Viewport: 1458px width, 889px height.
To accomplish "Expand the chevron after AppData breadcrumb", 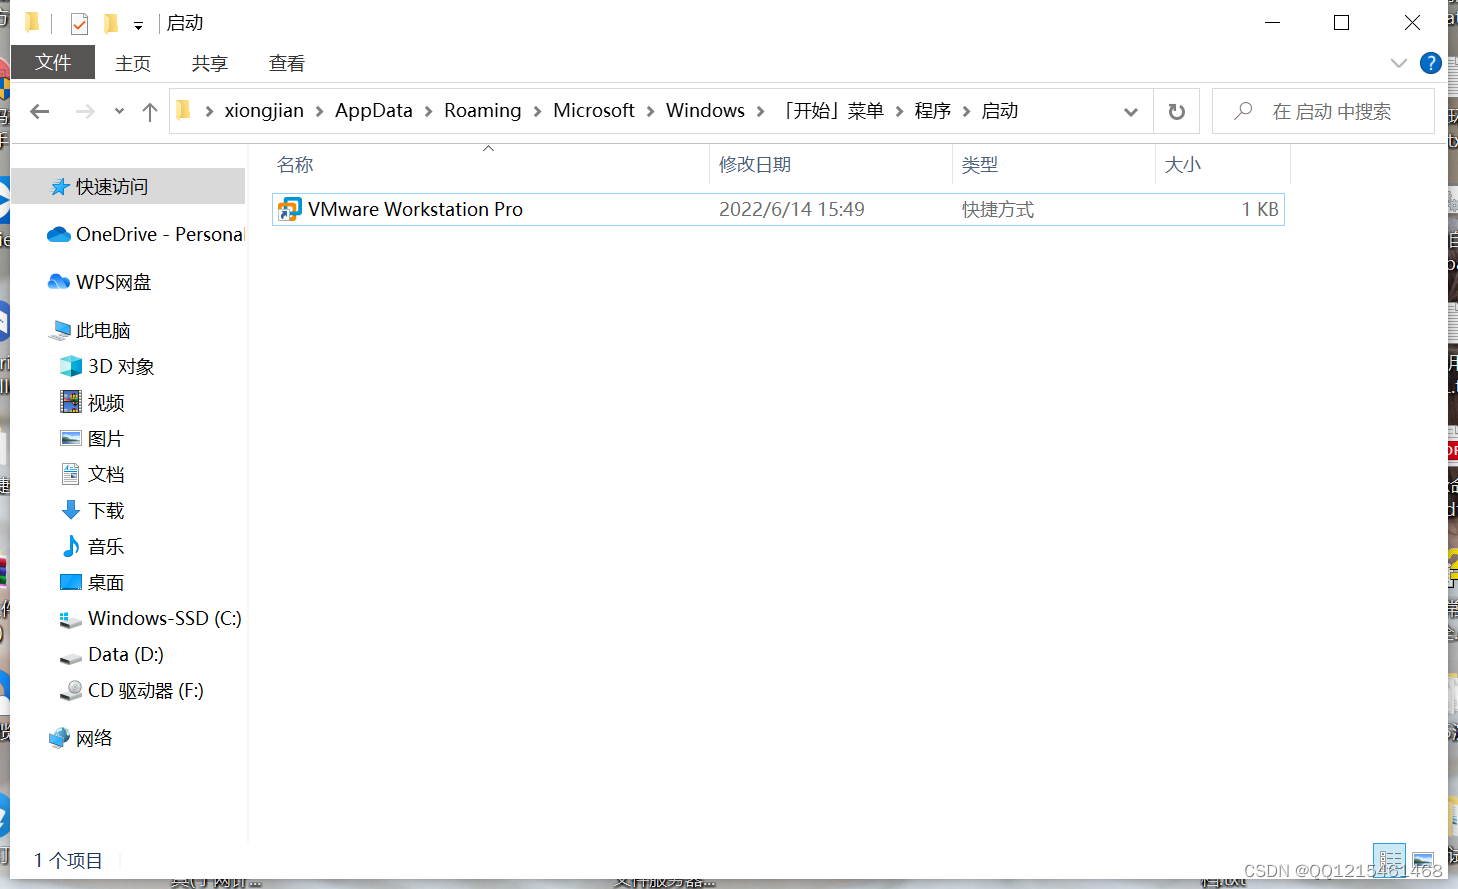I will pyautogui.click(x=428, y=111).
